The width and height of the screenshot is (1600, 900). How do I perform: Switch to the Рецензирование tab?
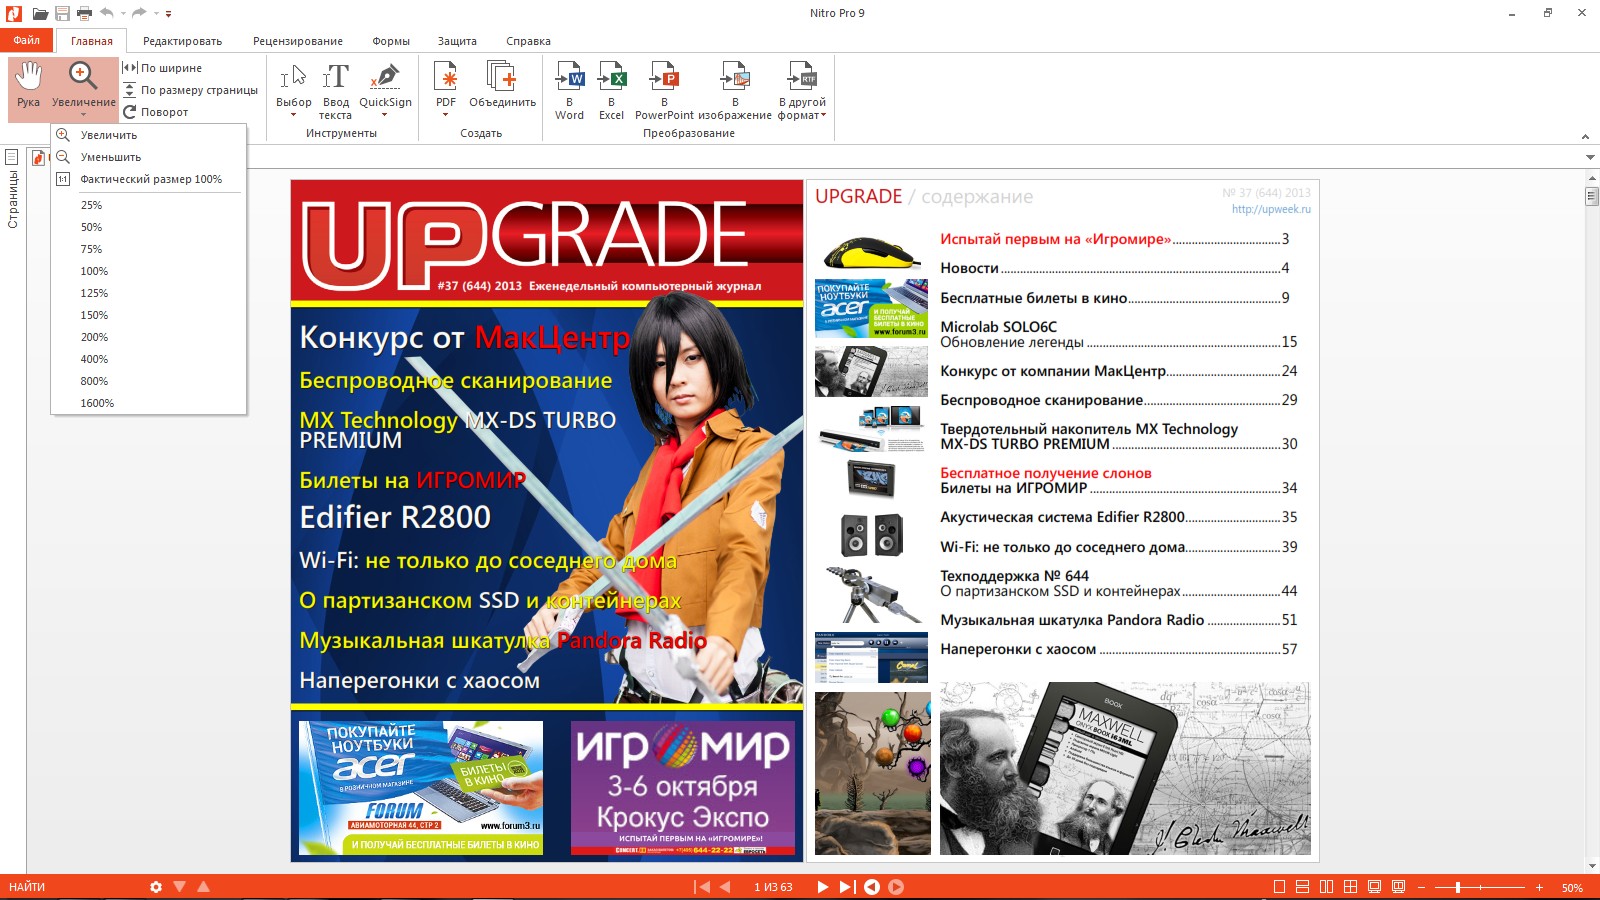[x=298, y=41]
